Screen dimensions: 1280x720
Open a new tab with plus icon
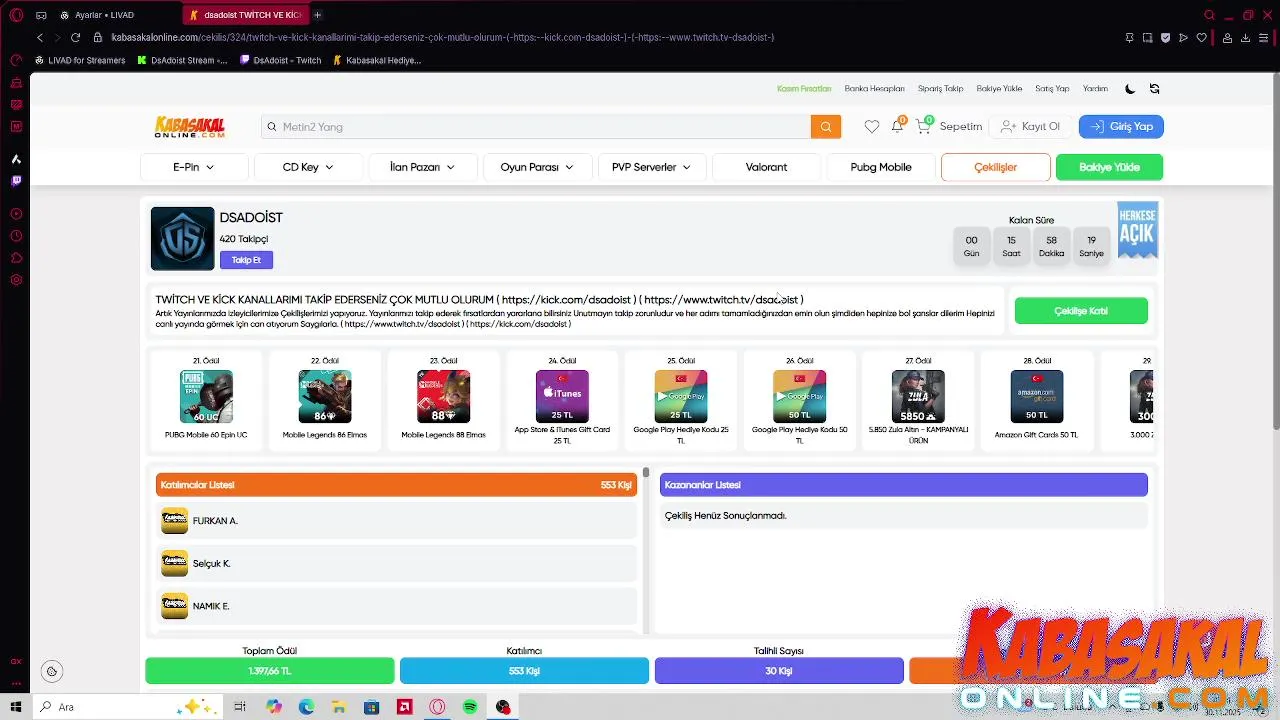318,15
